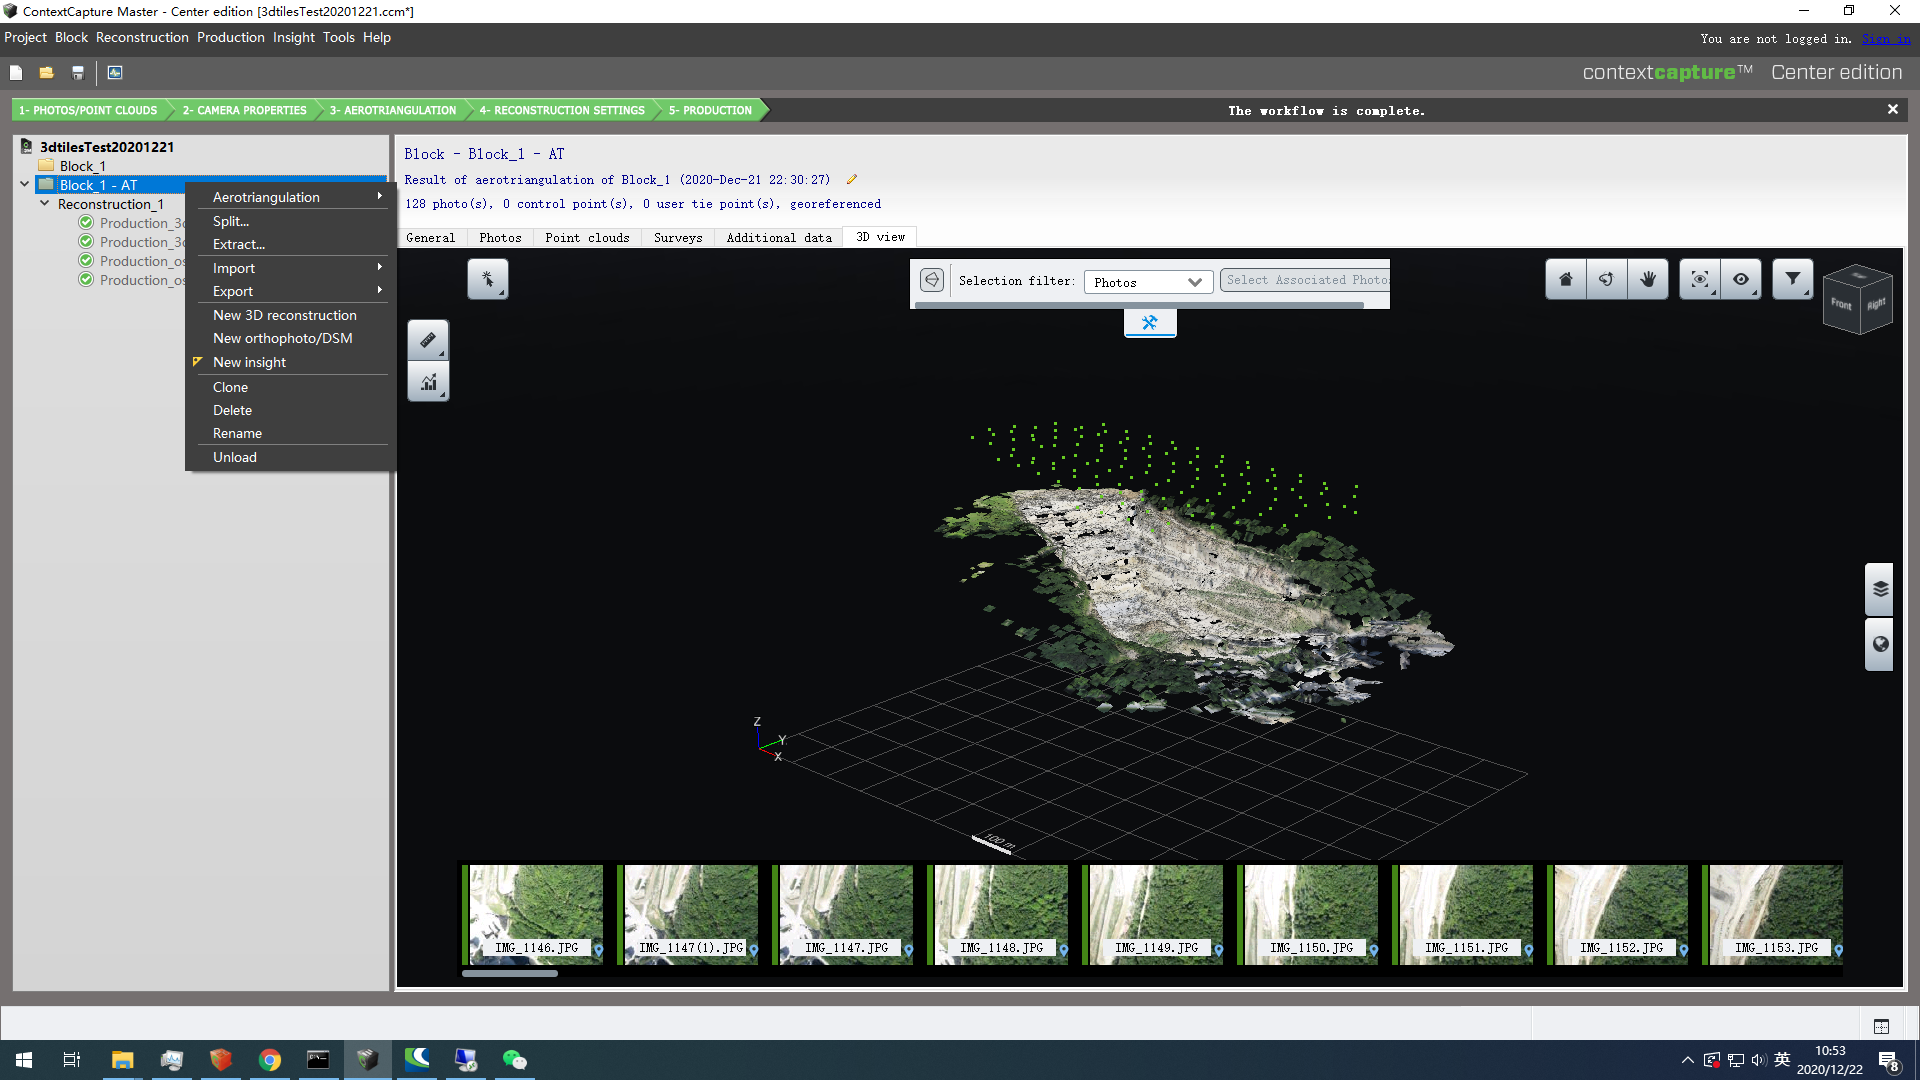Choose the measurement ruler tool
Image resolution: width=1920 pixels, height=1080 pixels.
(x=428, y=340)
